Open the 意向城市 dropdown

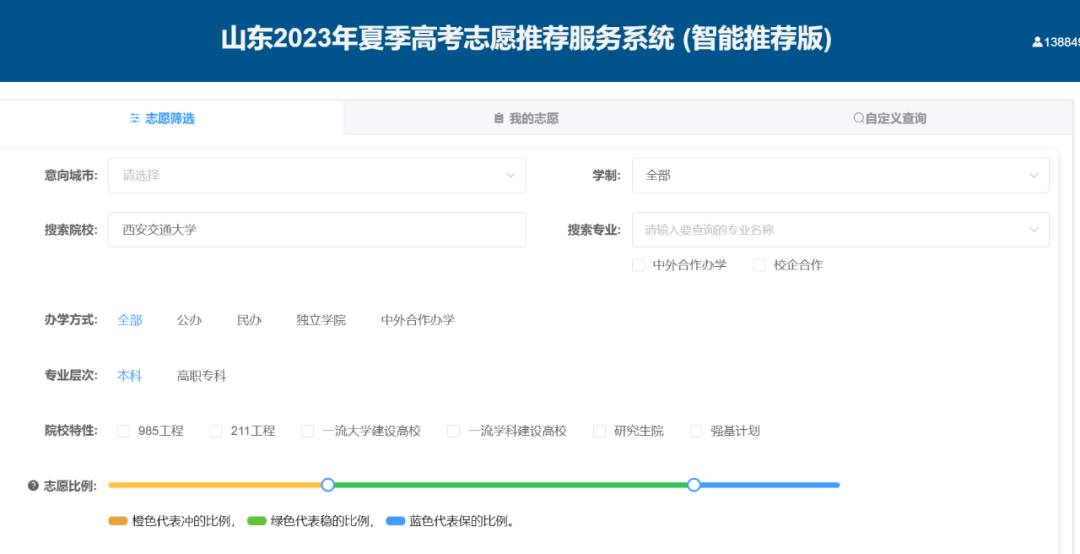tap(316, 175)
